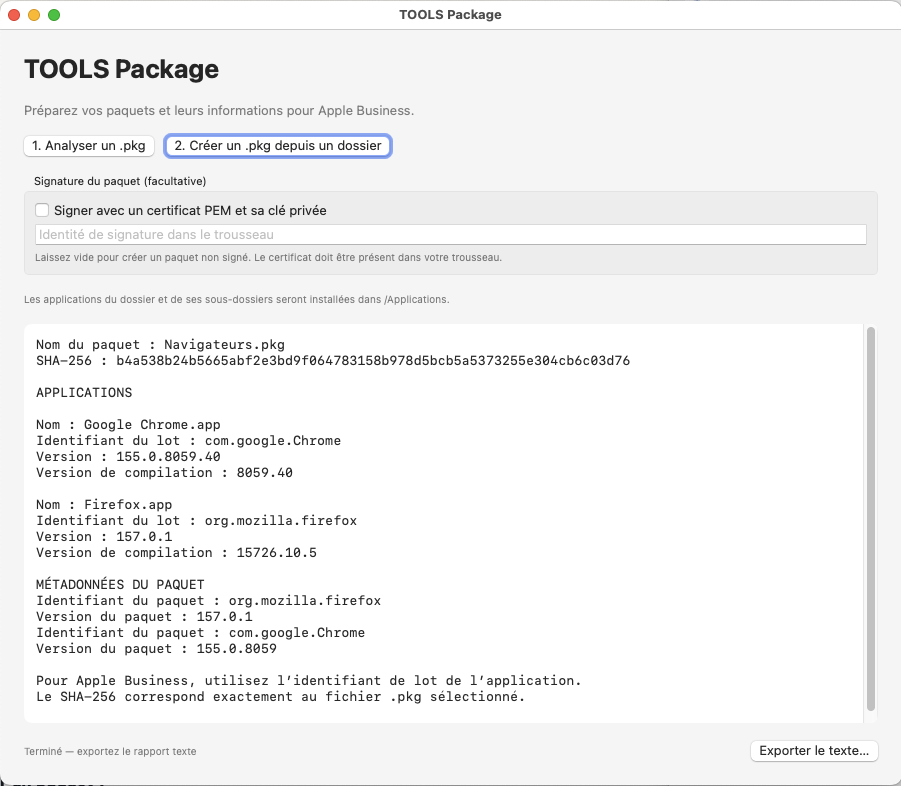Maximize the window with the green button
This screenshot has width=901, height=786.
pos(54,15)
